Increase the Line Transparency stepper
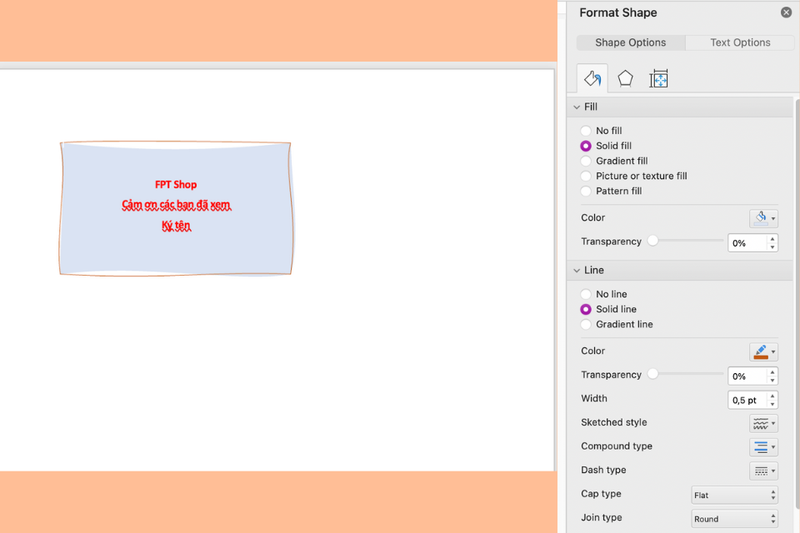The image size is (800, 533). [x=772, y=372]
